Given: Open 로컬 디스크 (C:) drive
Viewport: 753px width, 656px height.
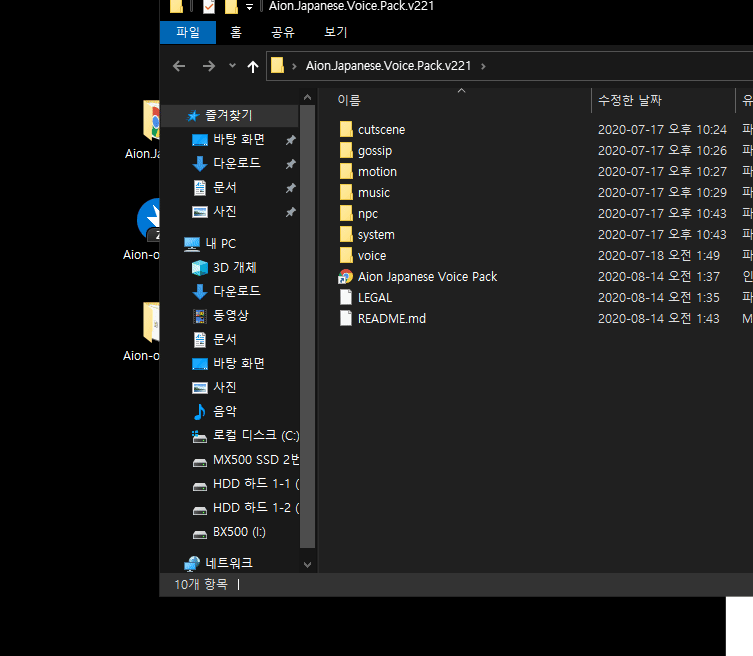Looking at the screenshot, I should click(256, 436).
